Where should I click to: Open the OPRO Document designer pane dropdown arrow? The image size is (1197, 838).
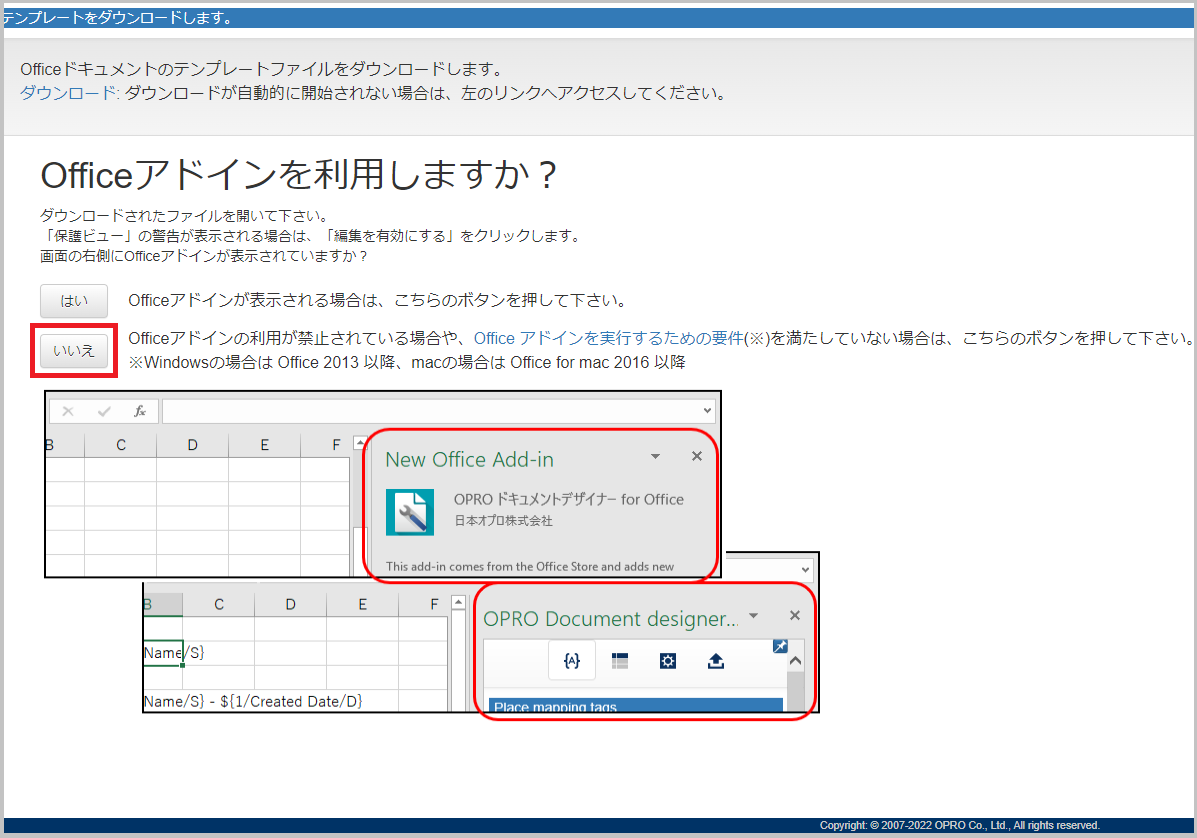[x=754, y=616]
